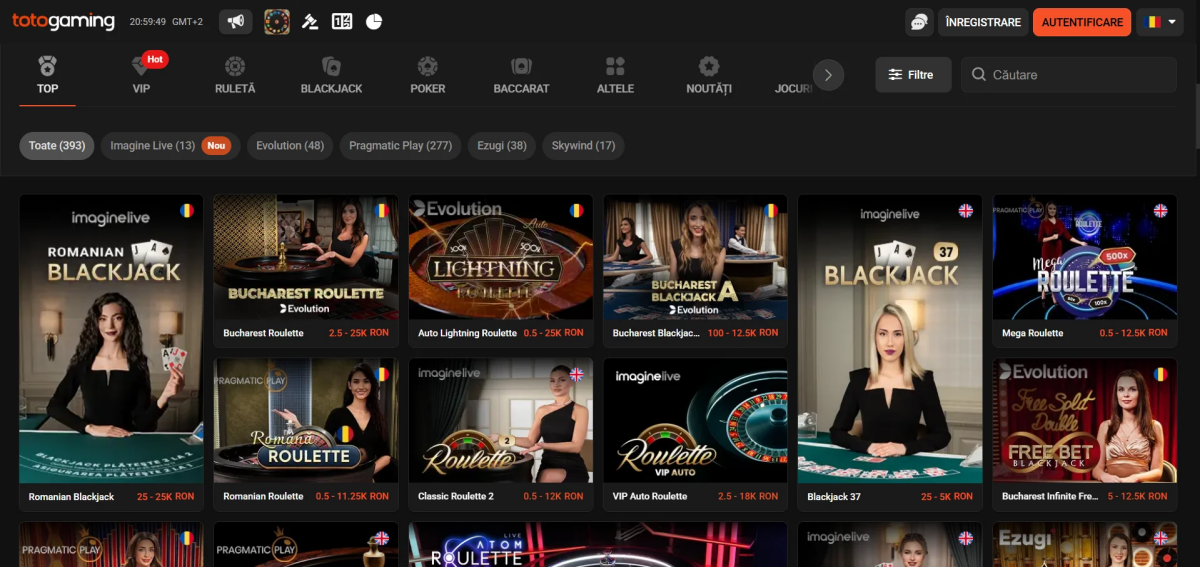The height and width of the screenshot is (567, 1200).
Task: Click the 'Bucharest Roulette' title under thumbnail
Action: click(263, 333)
